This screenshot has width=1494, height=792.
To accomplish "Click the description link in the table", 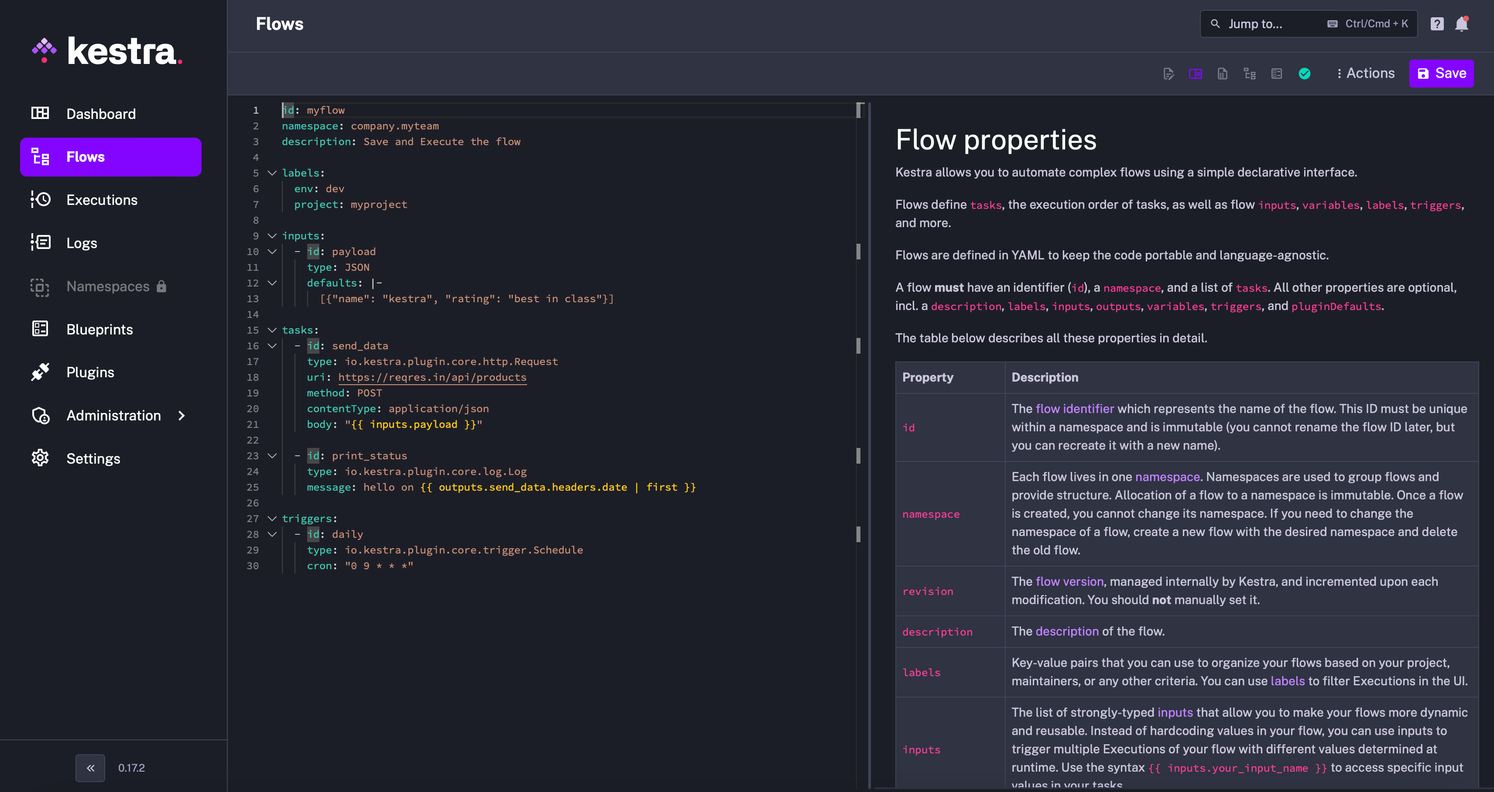I will [1067, 631].
